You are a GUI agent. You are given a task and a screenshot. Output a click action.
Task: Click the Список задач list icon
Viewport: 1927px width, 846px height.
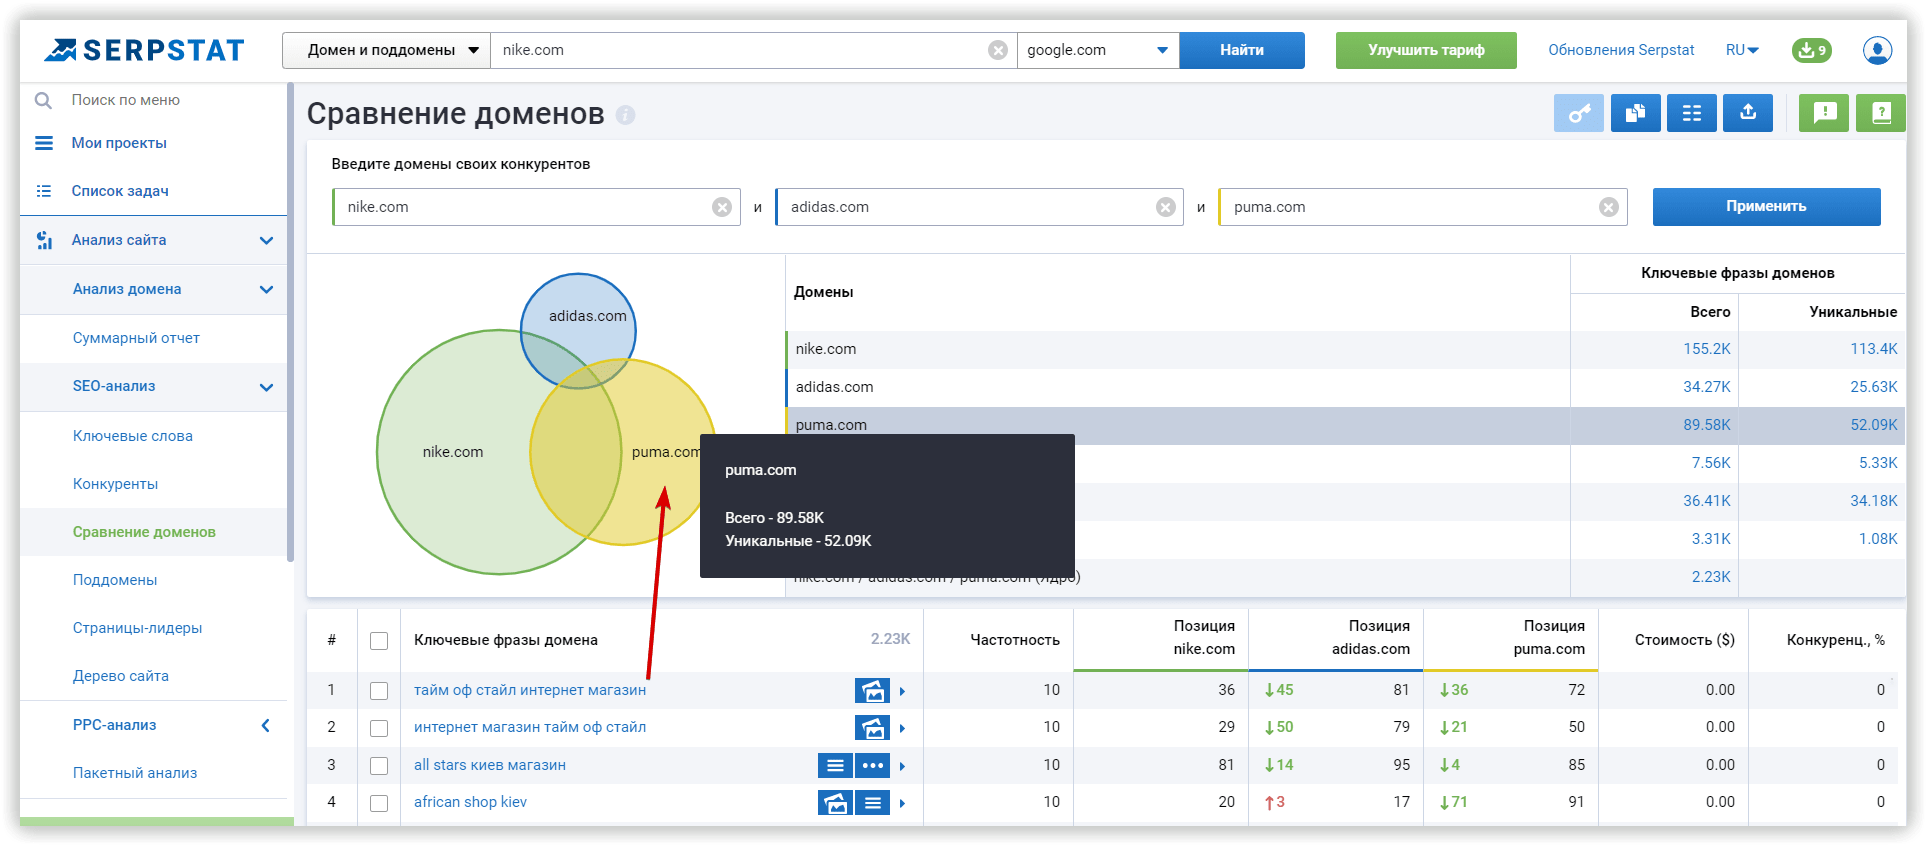[44, 191]
